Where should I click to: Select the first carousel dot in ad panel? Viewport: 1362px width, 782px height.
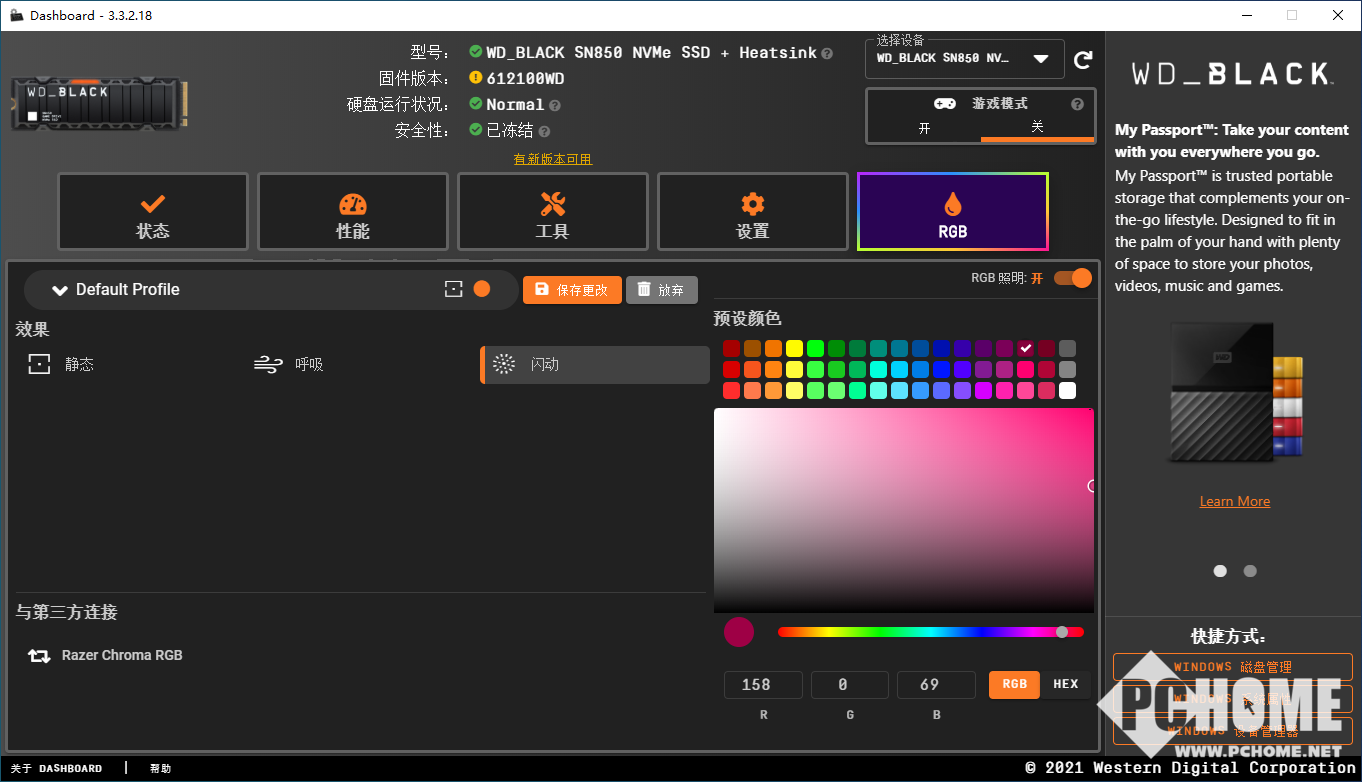click(x=1220, y=571)
